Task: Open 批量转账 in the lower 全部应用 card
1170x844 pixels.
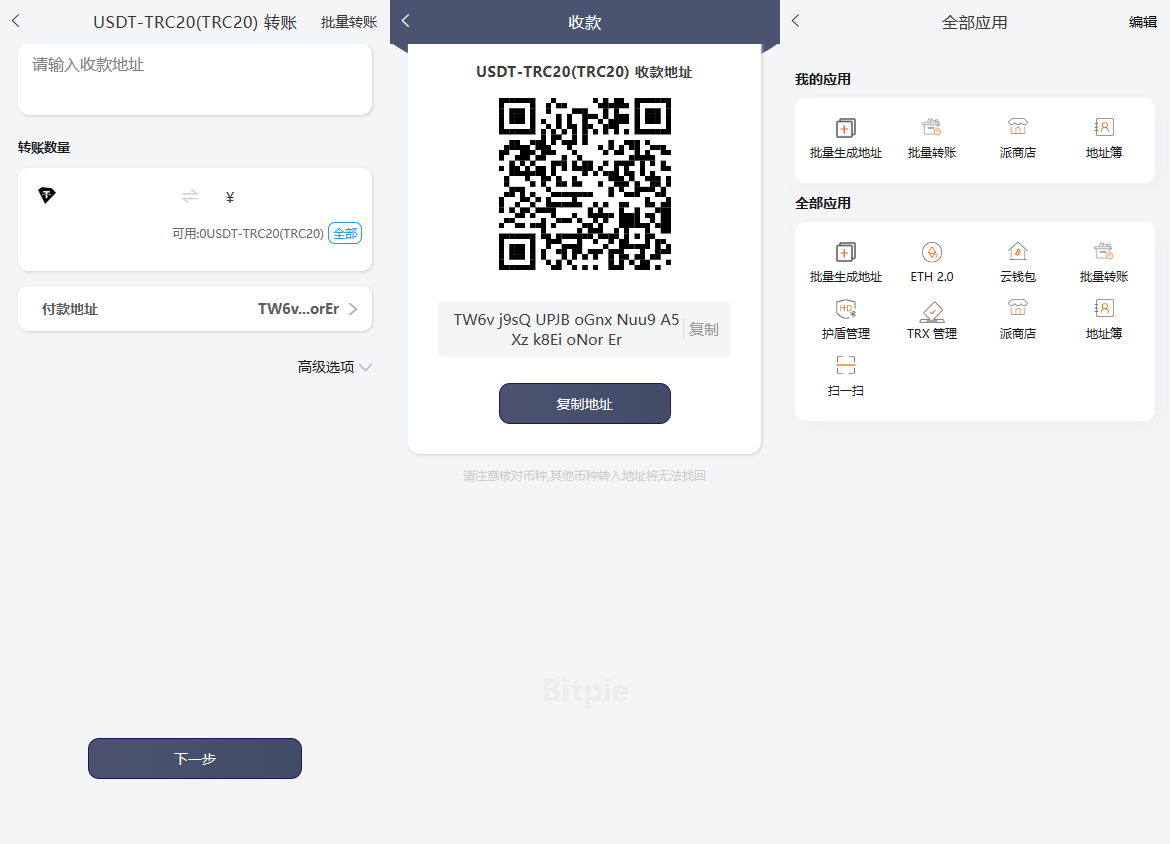Action: 1104,263
